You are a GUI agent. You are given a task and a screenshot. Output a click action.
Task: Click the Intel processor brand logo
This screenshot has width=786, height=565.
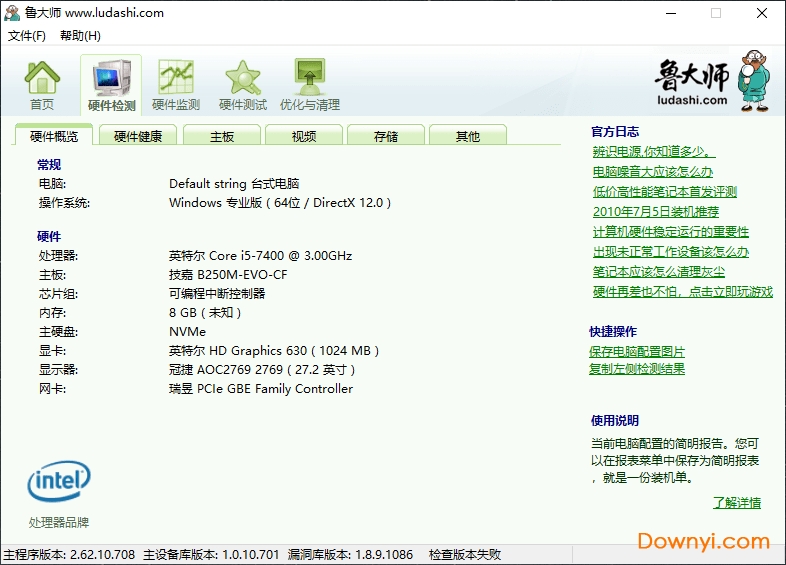point(59,481)
